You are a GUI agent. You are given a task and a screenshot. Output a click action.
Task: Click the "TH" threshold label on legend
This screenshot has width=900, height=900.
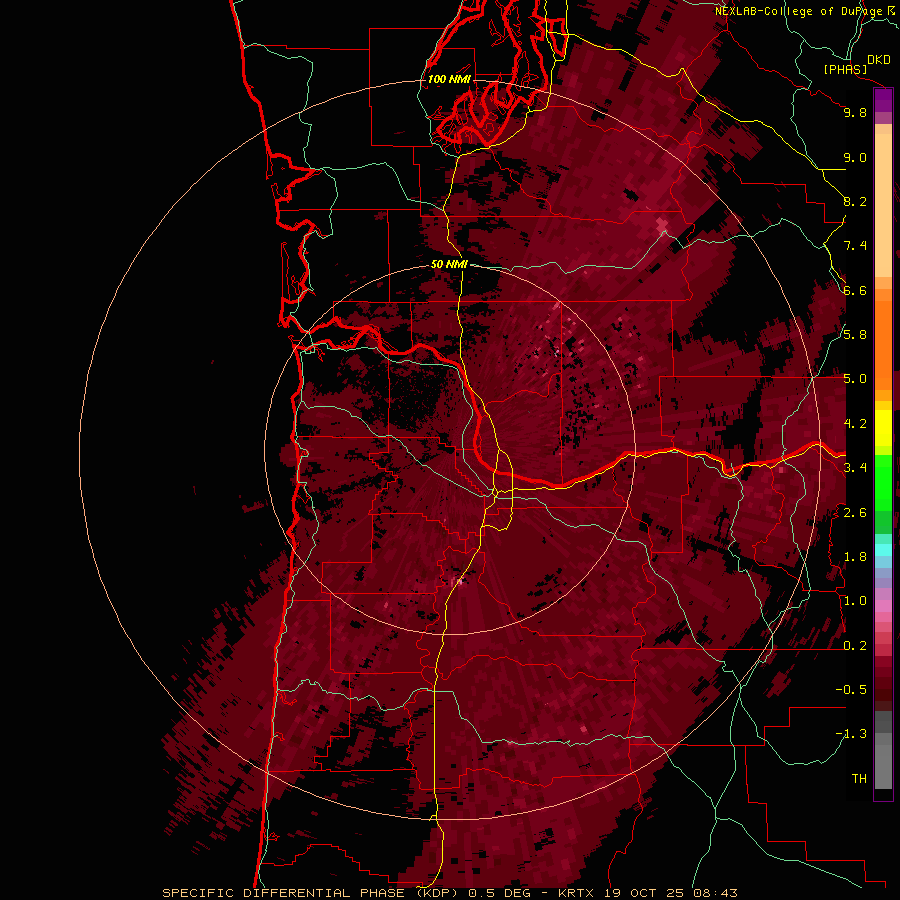tap(859, 779)
